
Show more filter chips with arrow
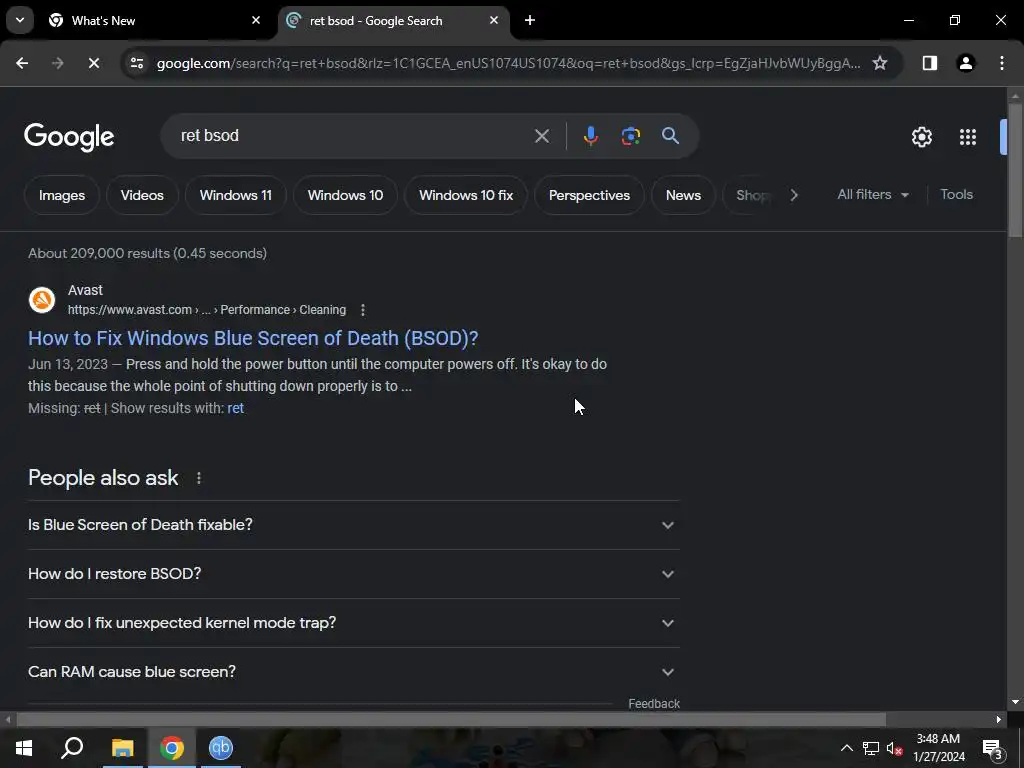pos(793,195)
